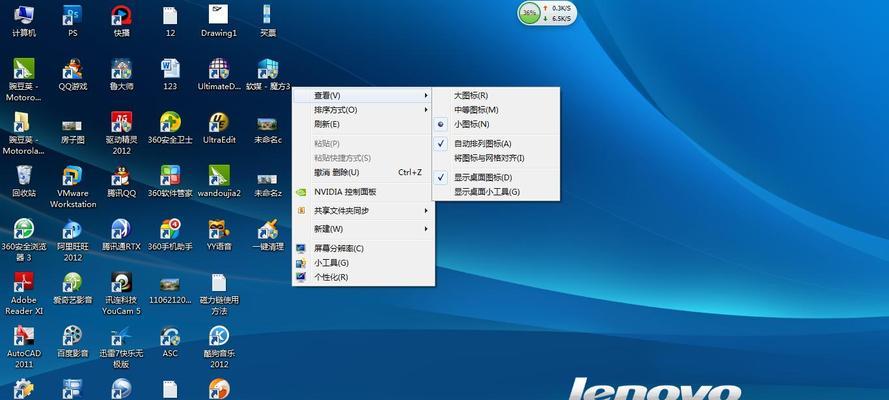Open NVIDIA 控制面板 from the menu
The image size is (889, 400).
click(x=363, y=192)
